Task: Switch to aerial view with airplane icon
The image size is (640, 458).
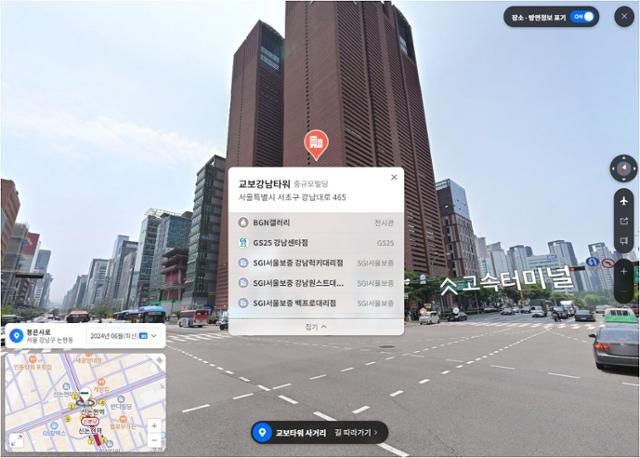Action: pyautogui.click(x=624, y=201)
